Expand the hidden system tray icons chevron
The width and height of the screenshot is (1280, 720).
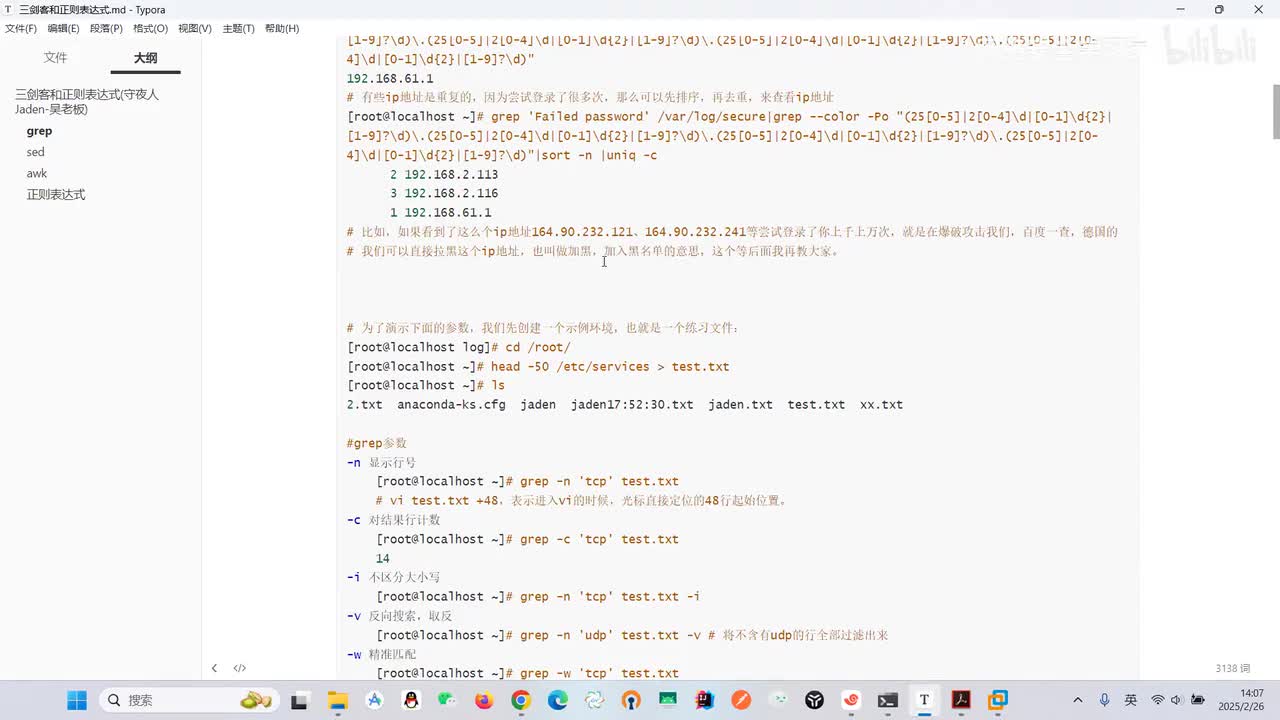pyautogui.click(x=1078, y=700)
